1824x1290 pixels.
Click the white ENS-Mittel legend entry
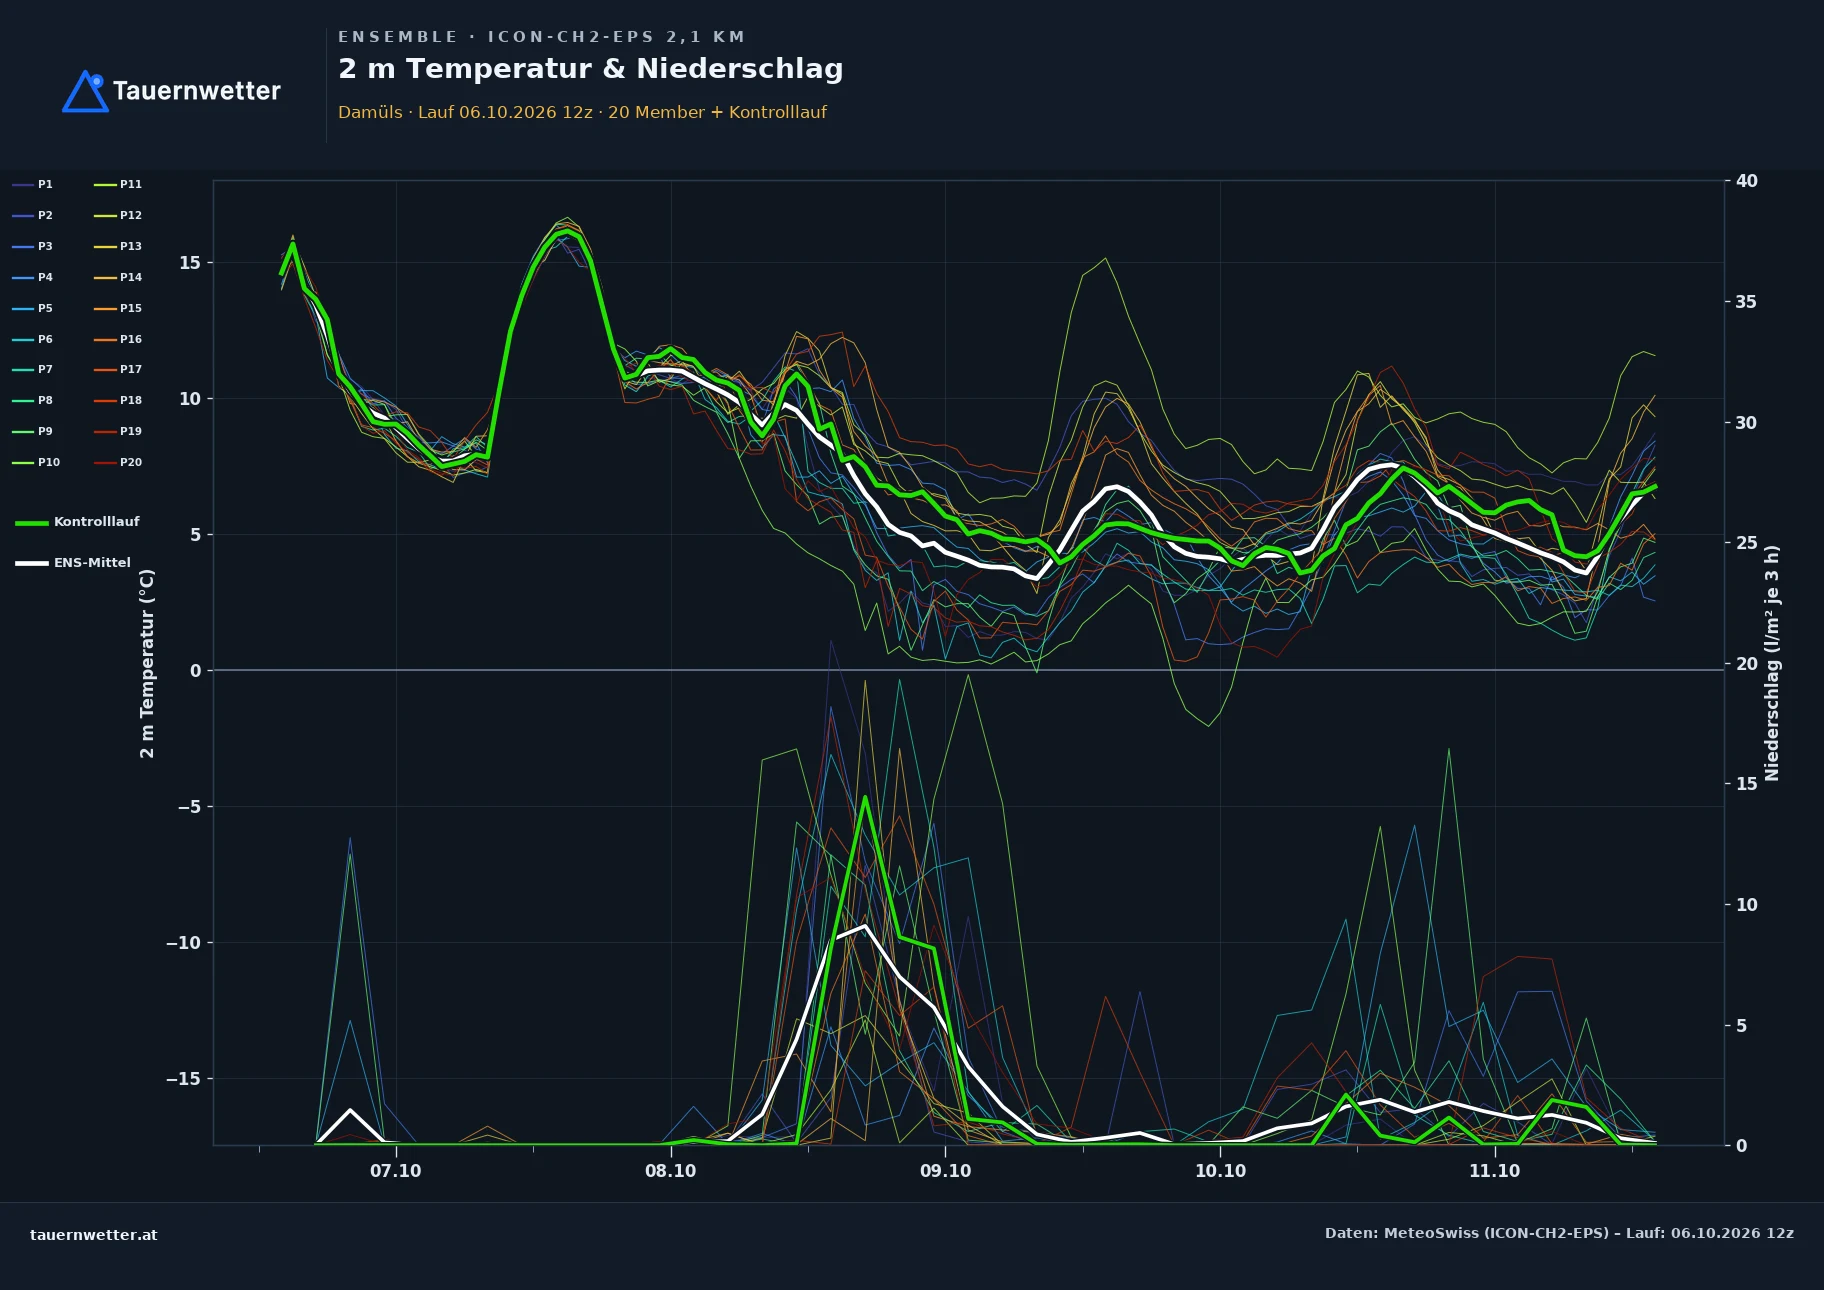point(73,563)
